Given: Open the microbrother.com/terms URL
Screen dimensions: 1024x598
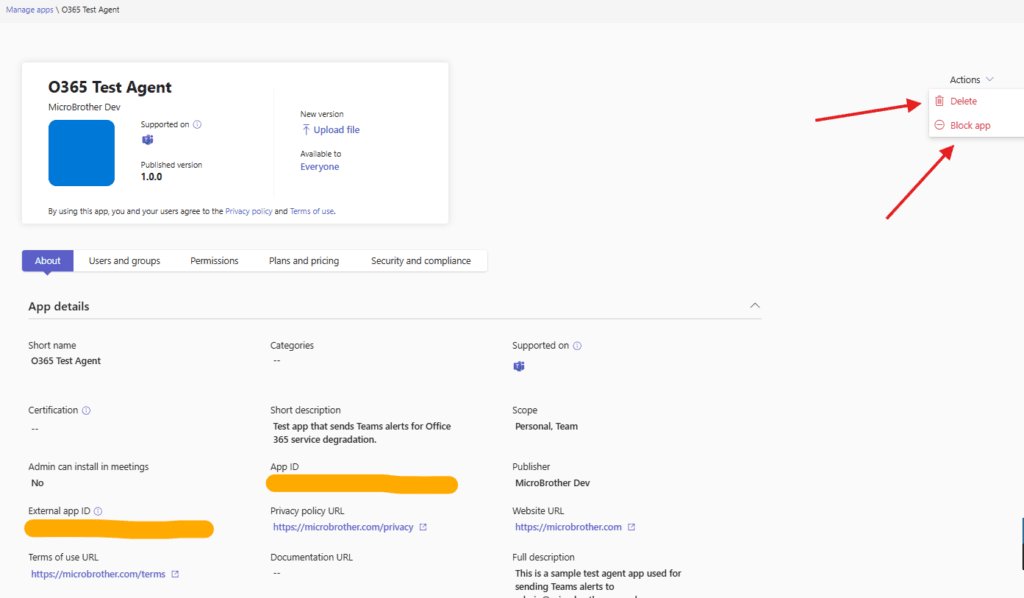Looking at the screenshot, I should point(99,574).
